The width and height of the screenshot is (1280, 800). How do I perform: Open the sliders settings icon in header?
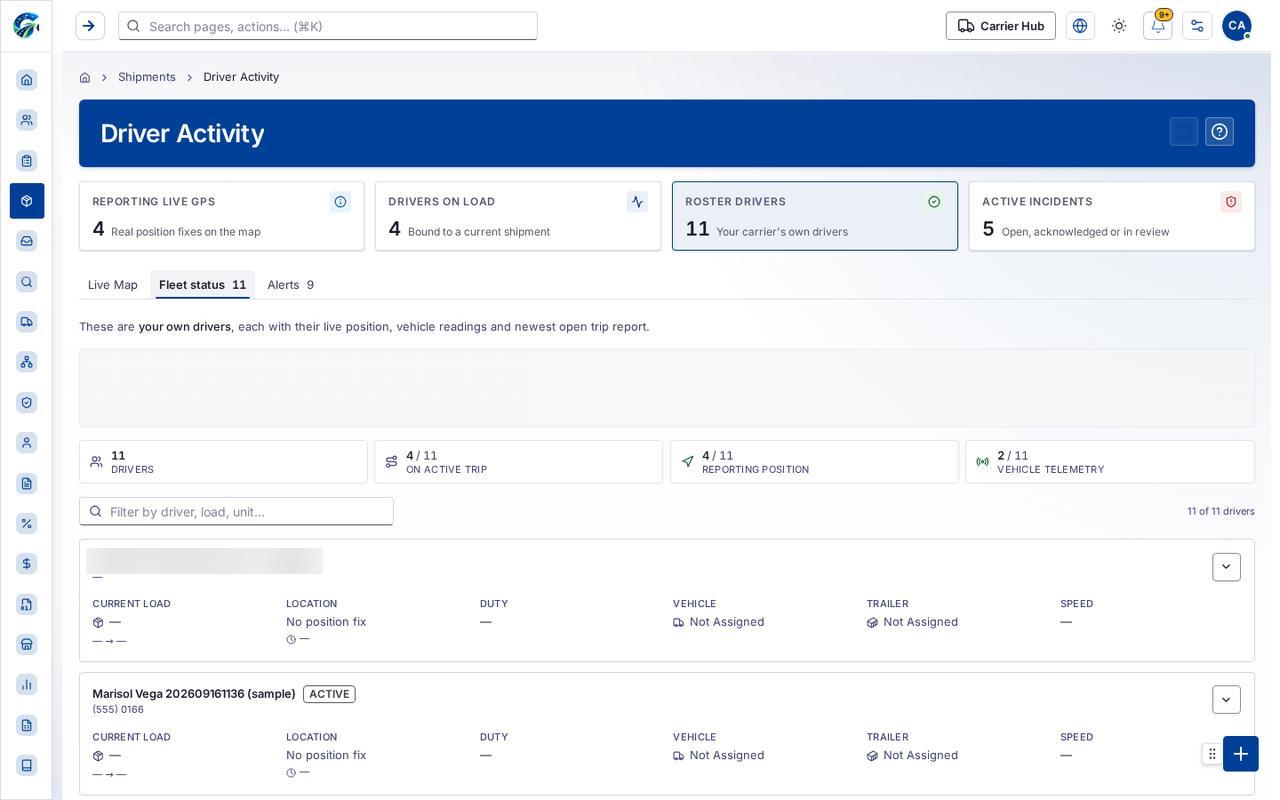coord(1197,26)
